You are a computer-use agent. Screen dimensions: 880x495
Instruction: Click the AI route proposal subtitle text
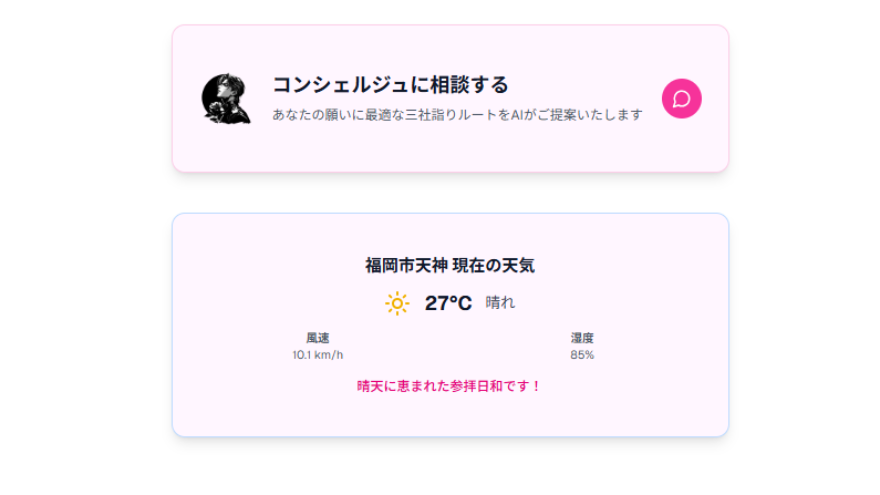[457, 115]
